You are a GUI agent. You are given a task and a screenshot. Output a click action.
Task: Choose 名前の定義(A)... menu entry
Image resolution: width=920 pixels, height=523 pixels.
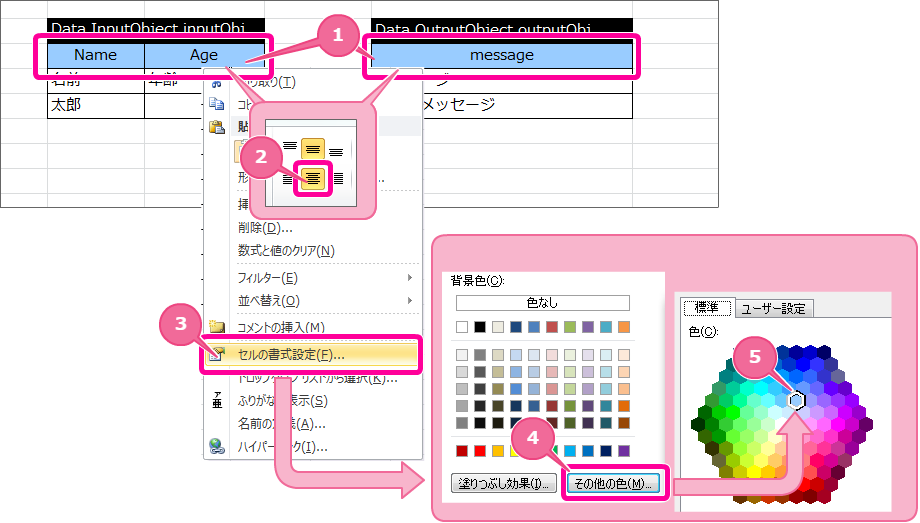point(281,423)
